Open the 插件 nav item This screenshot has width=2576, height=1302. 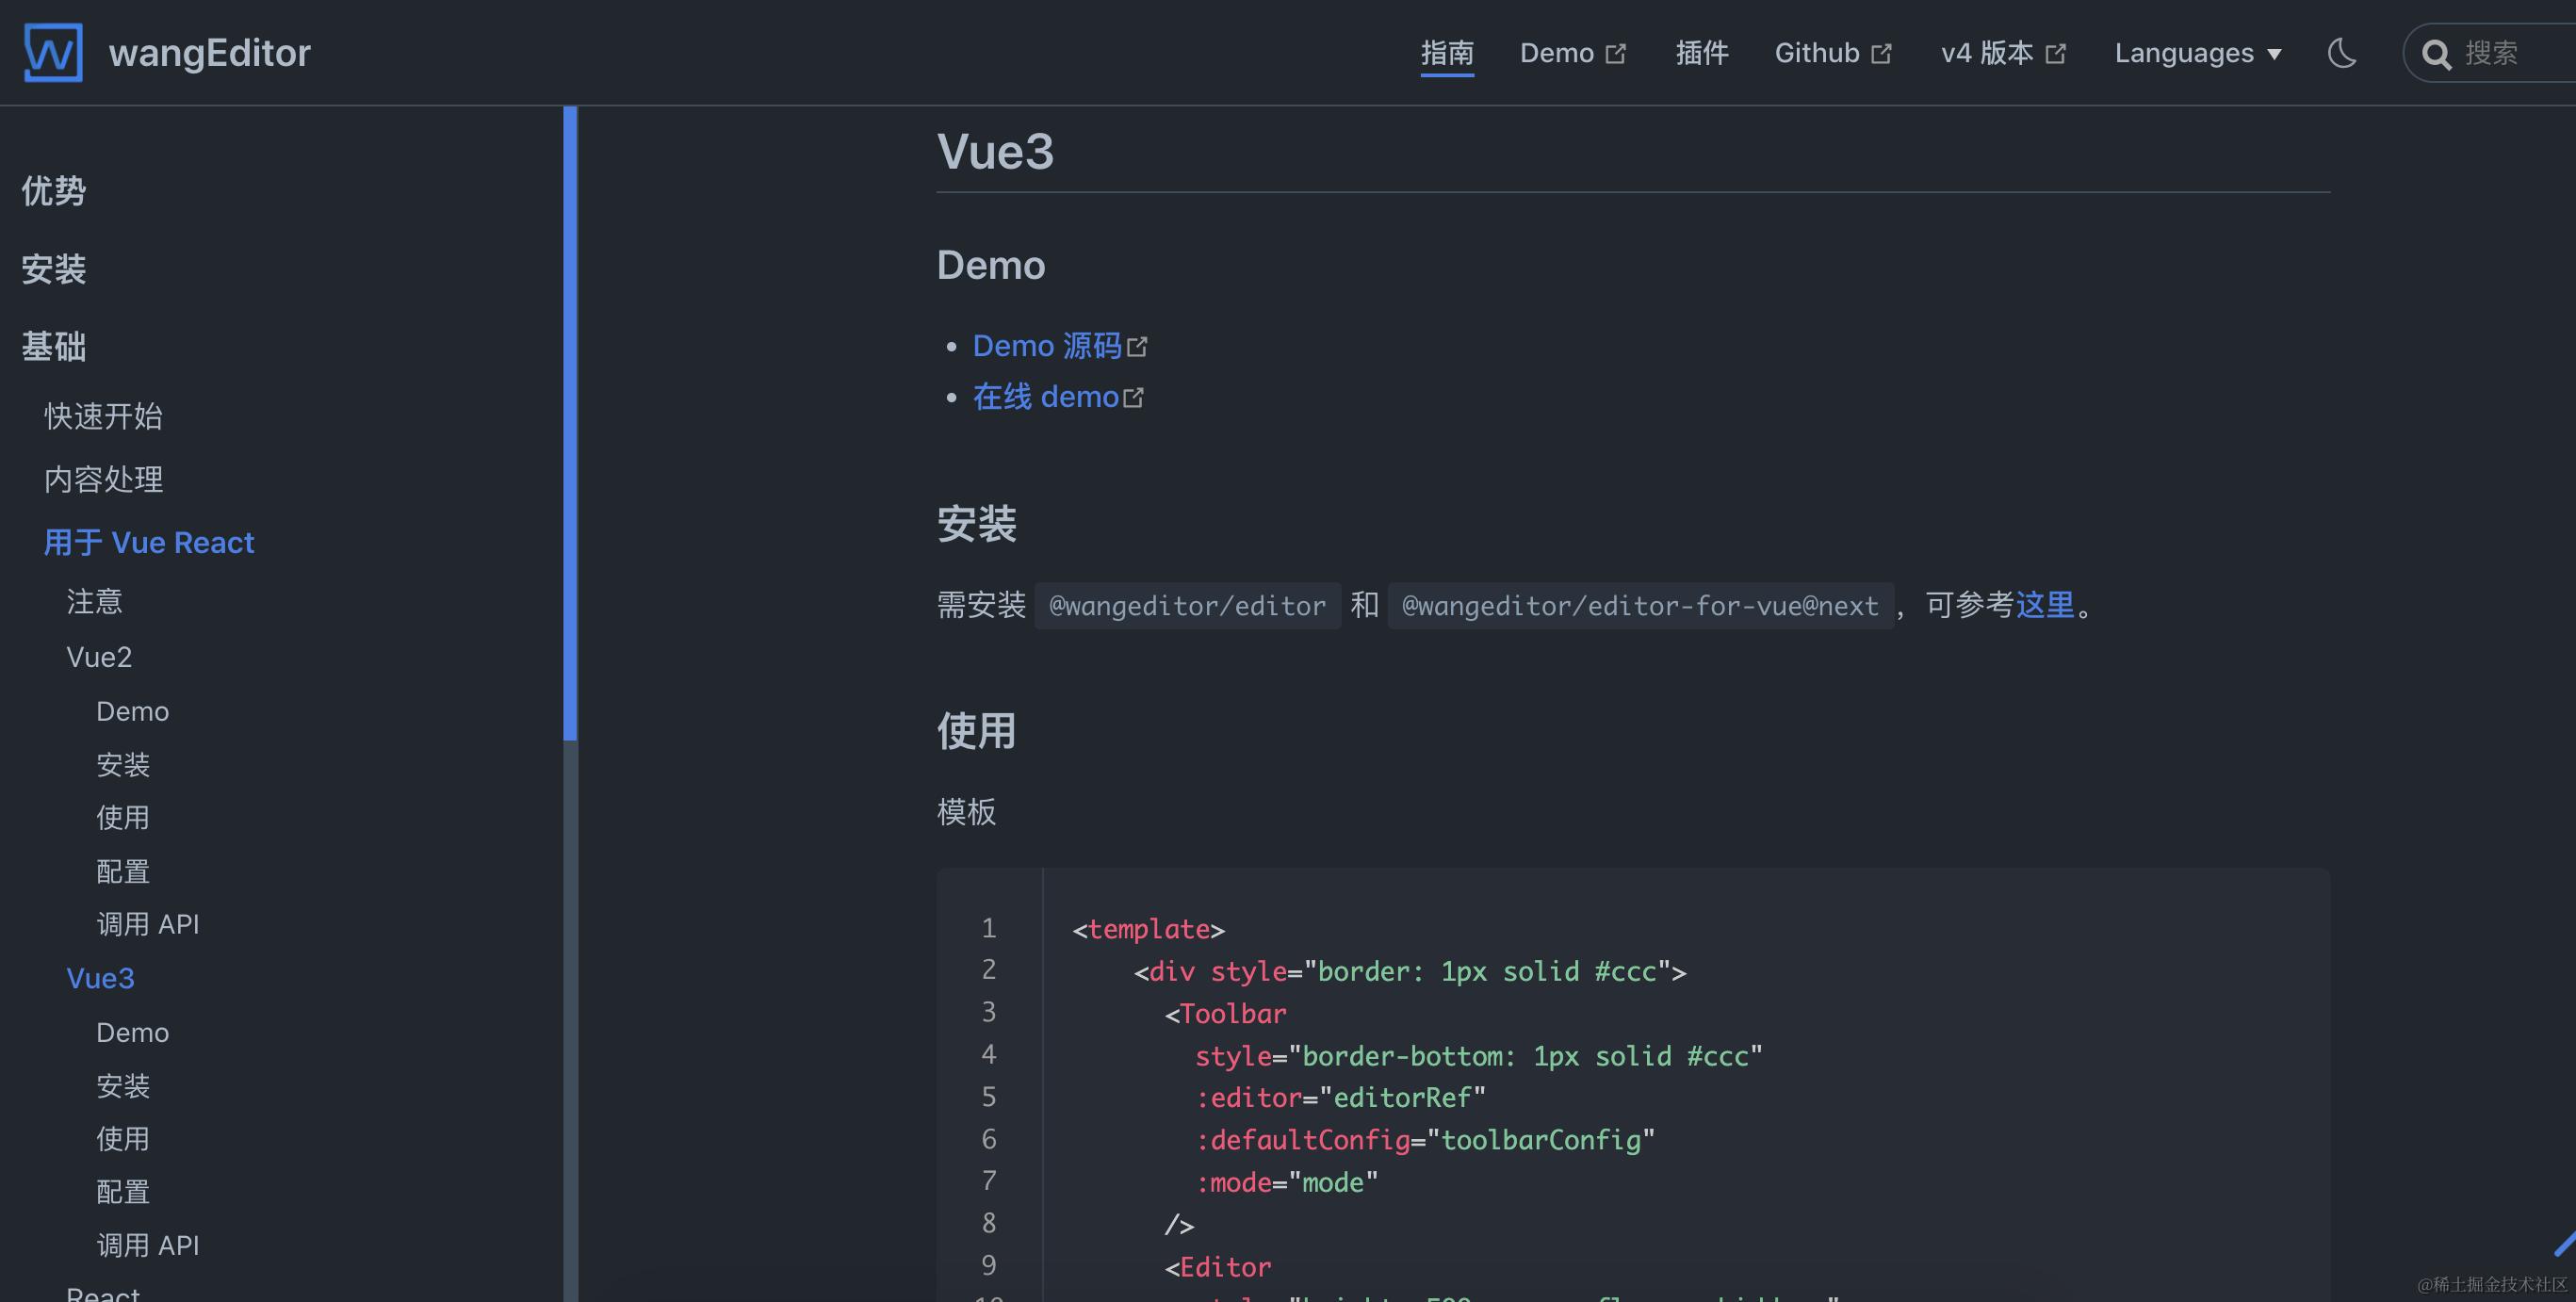click(1702, 53)
